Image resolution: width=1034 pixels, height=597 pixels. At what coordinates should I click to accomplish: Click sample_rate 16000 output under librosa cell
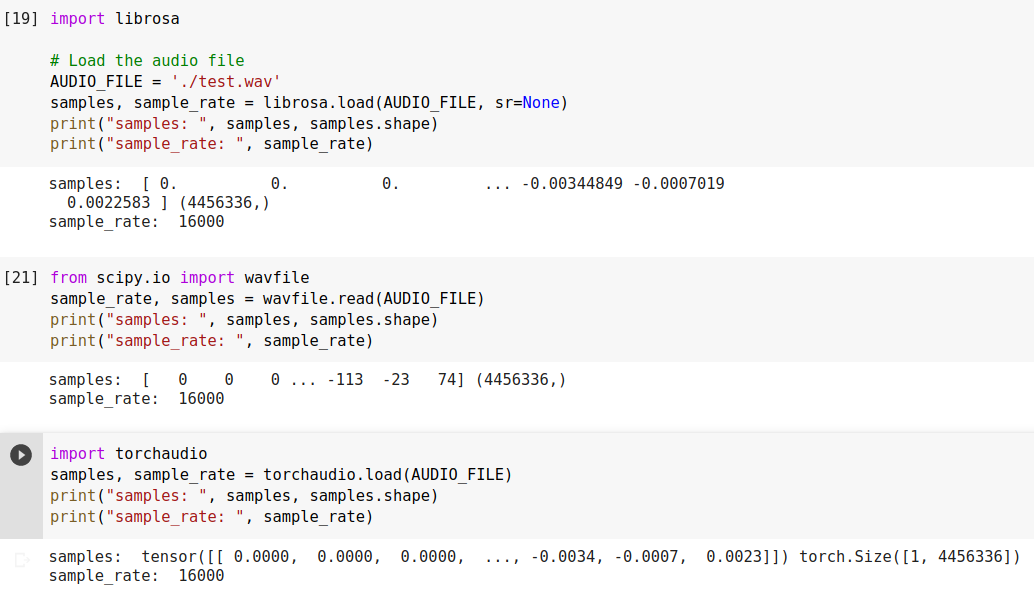click(136, 222)
